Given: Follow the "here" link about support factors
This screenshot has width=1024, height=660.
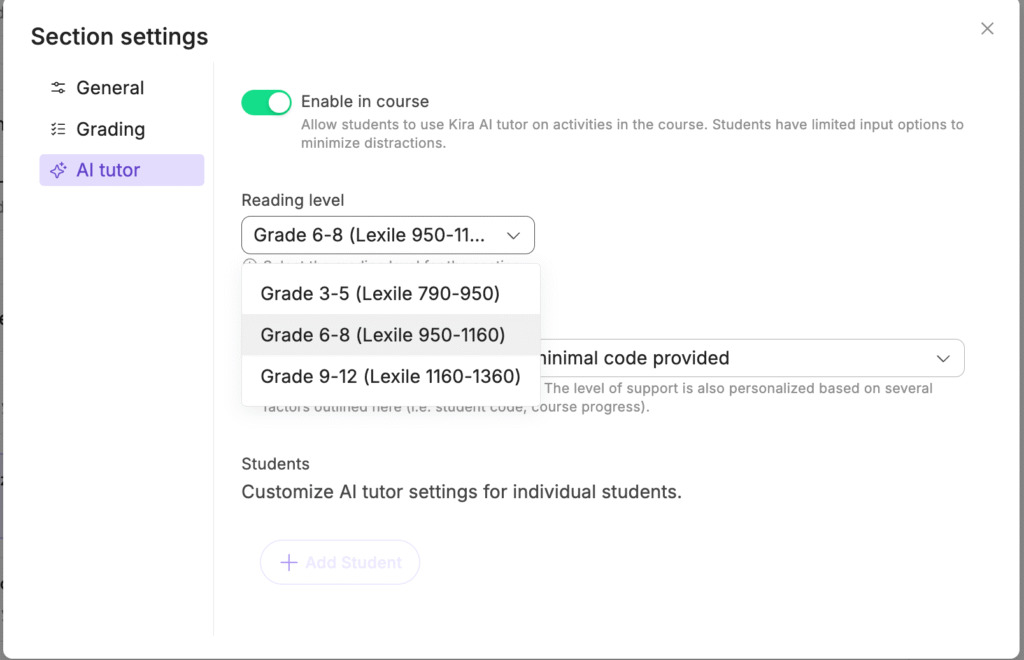Looking at the screenshot, I should 387,408.
